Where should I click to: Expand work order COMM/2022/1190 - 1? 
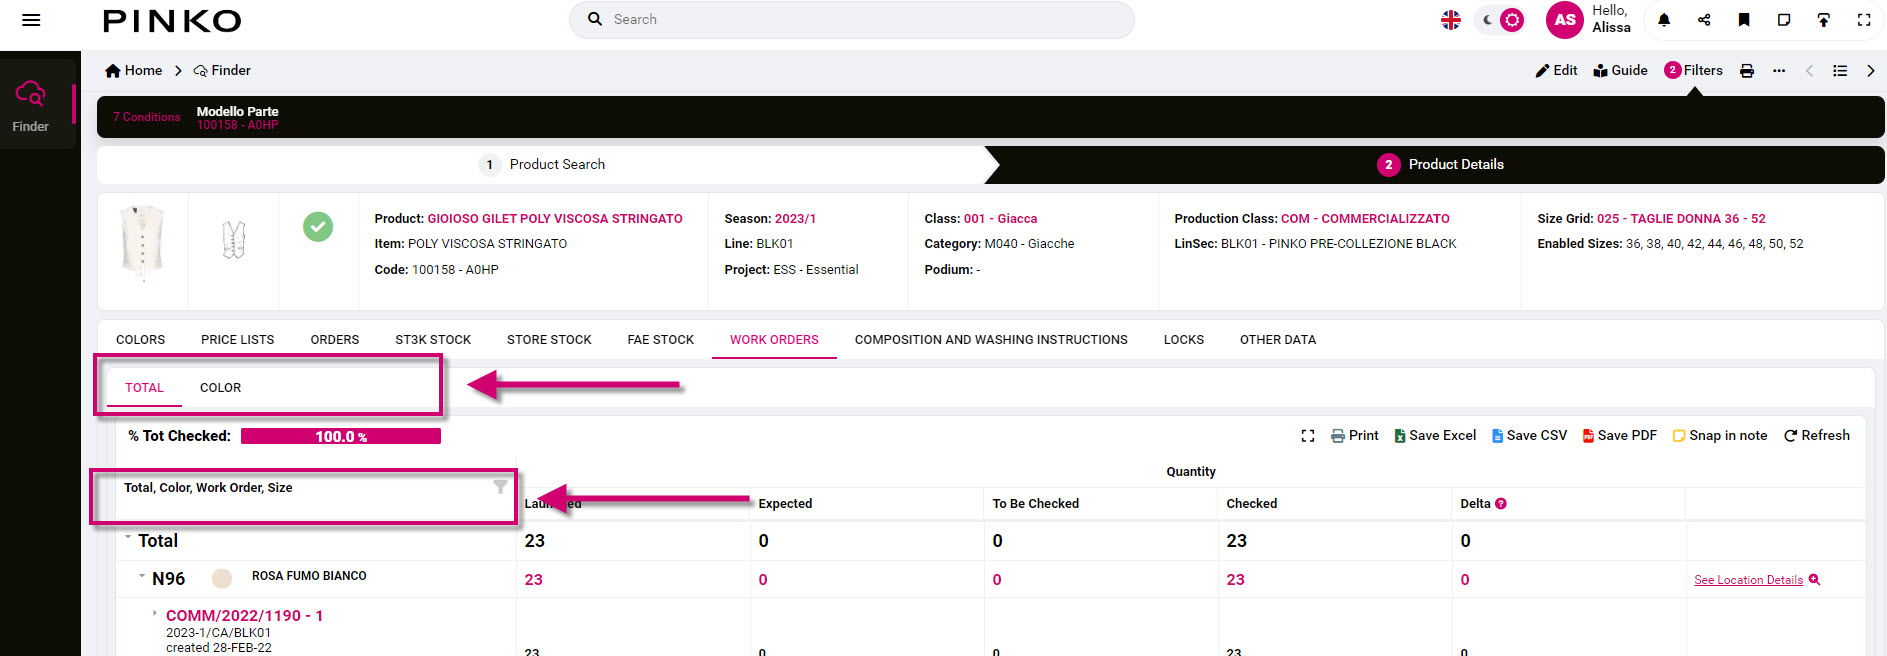coord(154,613)
